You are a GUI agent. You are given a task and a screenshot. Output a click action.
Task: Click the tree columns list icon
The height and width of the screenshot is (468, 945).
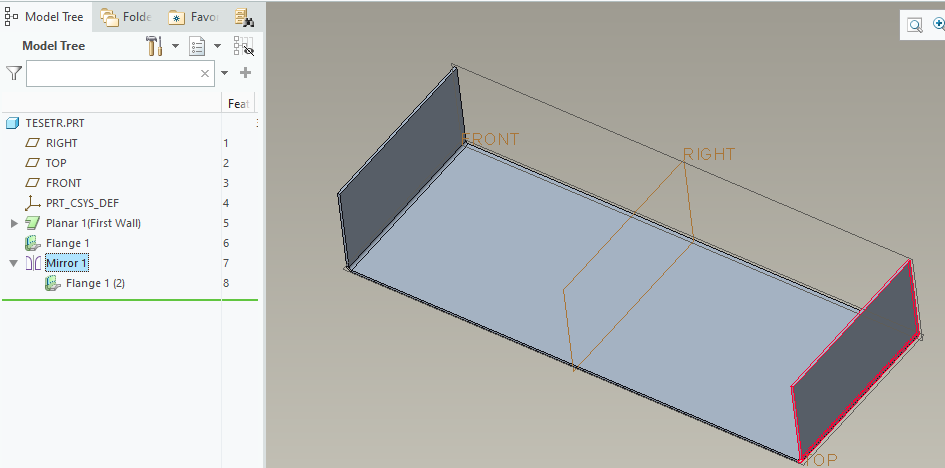(x=197, y=46)
